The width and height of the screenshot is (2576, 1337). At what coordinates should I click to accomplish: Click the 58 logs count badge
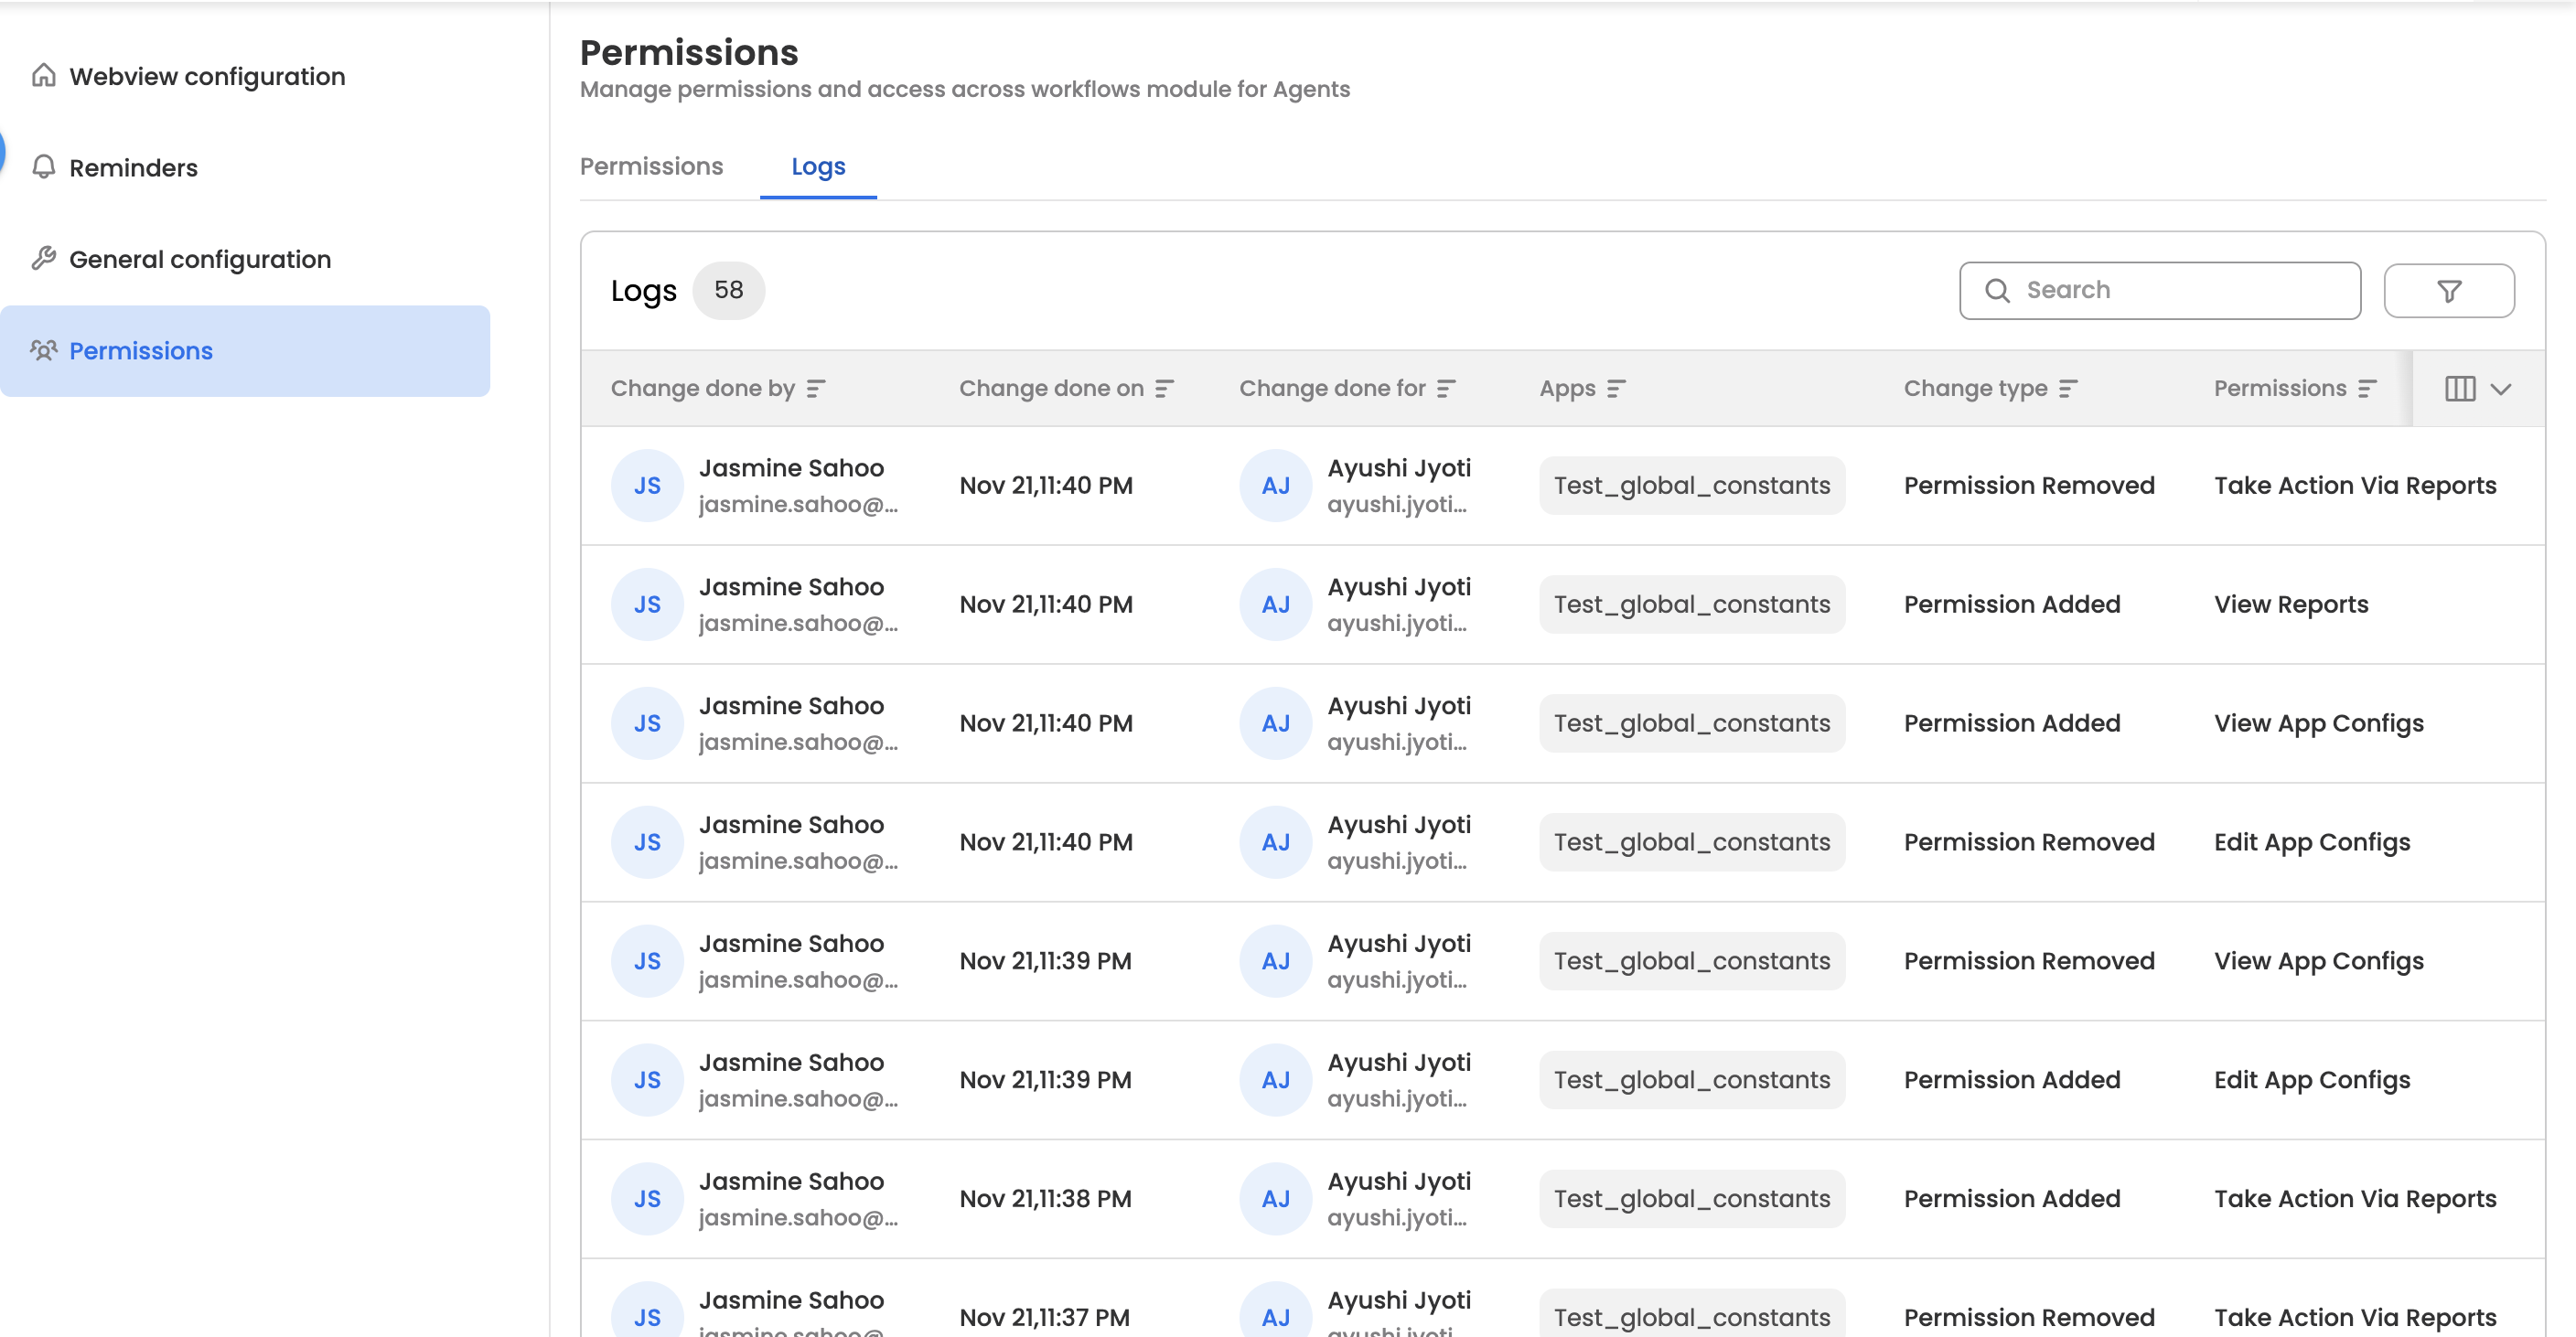[x=728, y=291]
